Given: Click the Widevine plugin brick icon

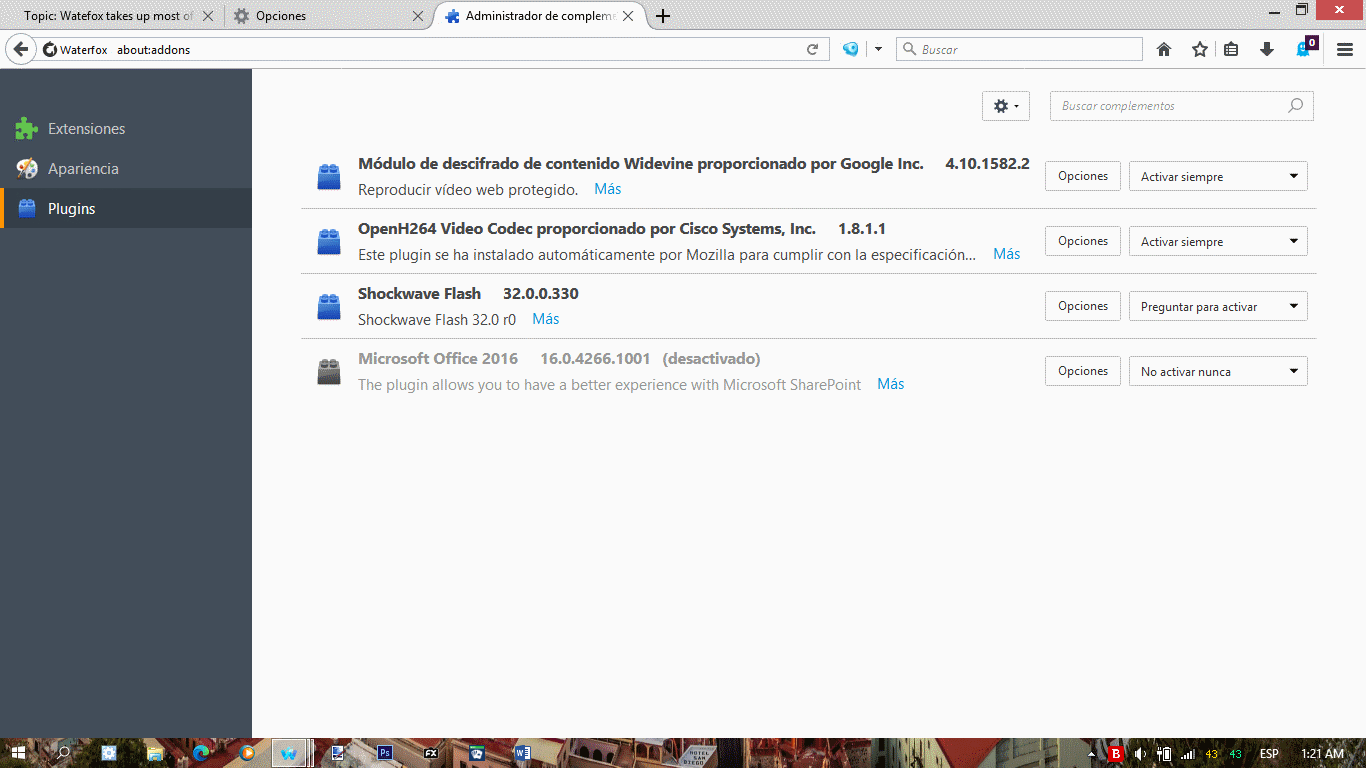Looking at the screenshot, I should 329,177.
